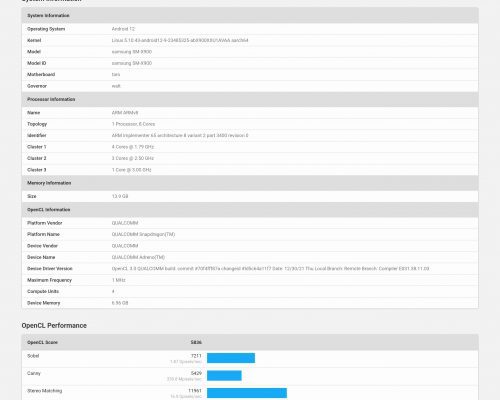
Task: Click the 'Motherboard' row label
Action: 41,74
